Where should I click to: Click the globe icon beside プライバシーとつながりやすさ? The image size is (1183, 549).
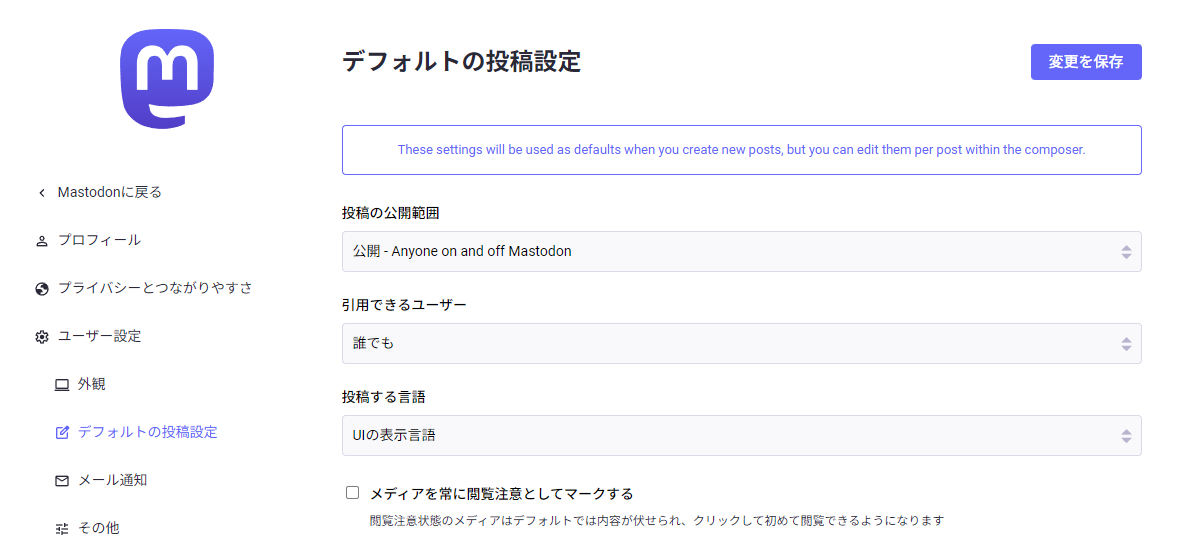coord(41,289)
